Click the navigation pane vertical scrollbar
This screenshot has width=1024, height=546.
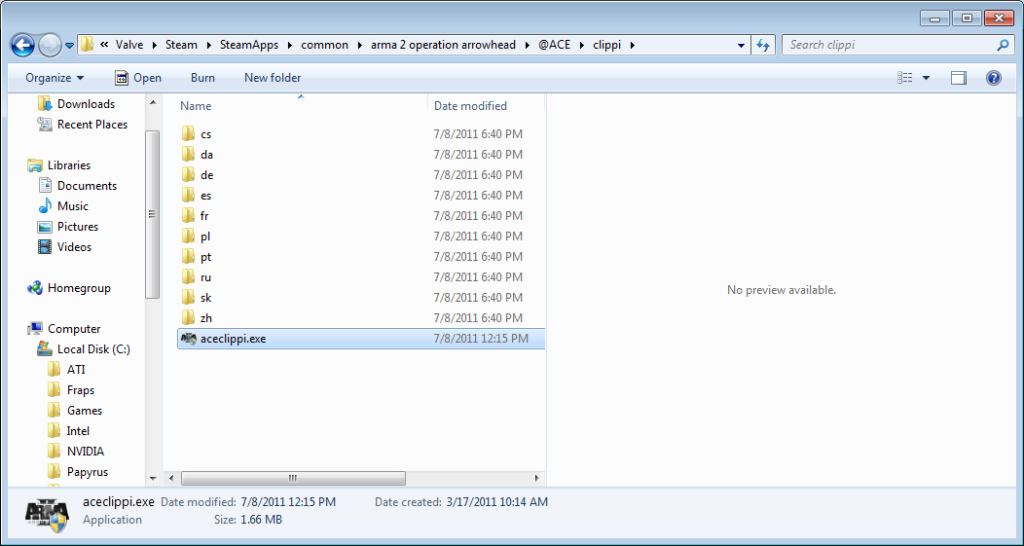pyautogui.click(x=152, y=214)
